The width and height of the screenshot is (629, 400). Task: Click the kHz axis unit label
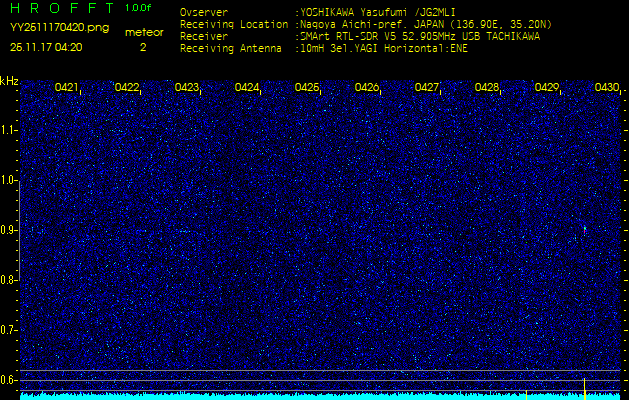click(9, 81)
